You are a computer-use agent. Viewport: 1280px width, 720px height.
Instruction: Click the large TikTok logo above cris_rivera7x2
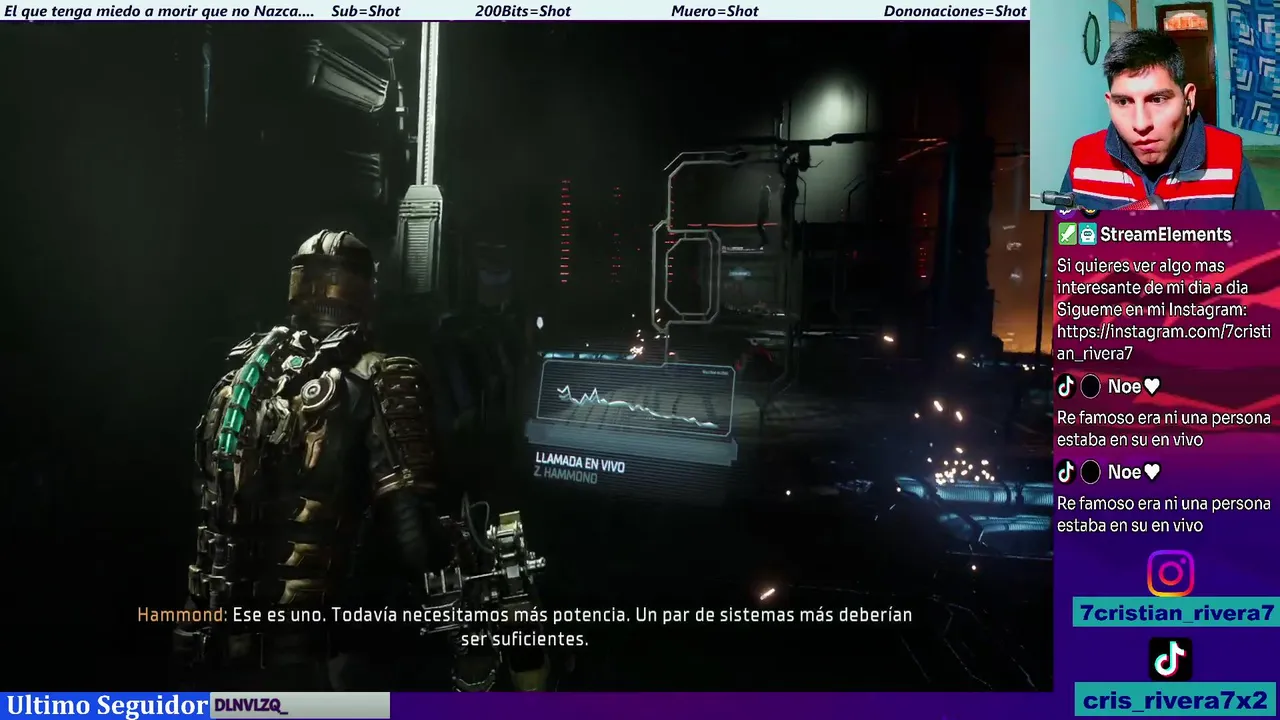[x=1170, y=658]
